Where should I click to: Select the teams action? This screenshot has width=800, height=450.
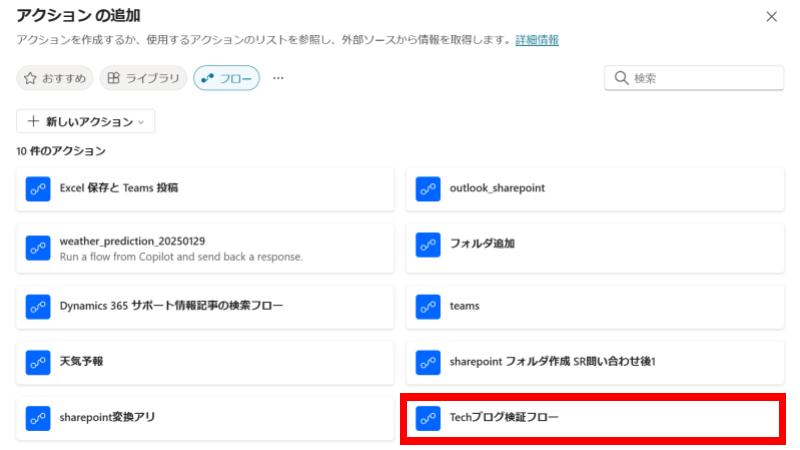(x=595, y=307)
